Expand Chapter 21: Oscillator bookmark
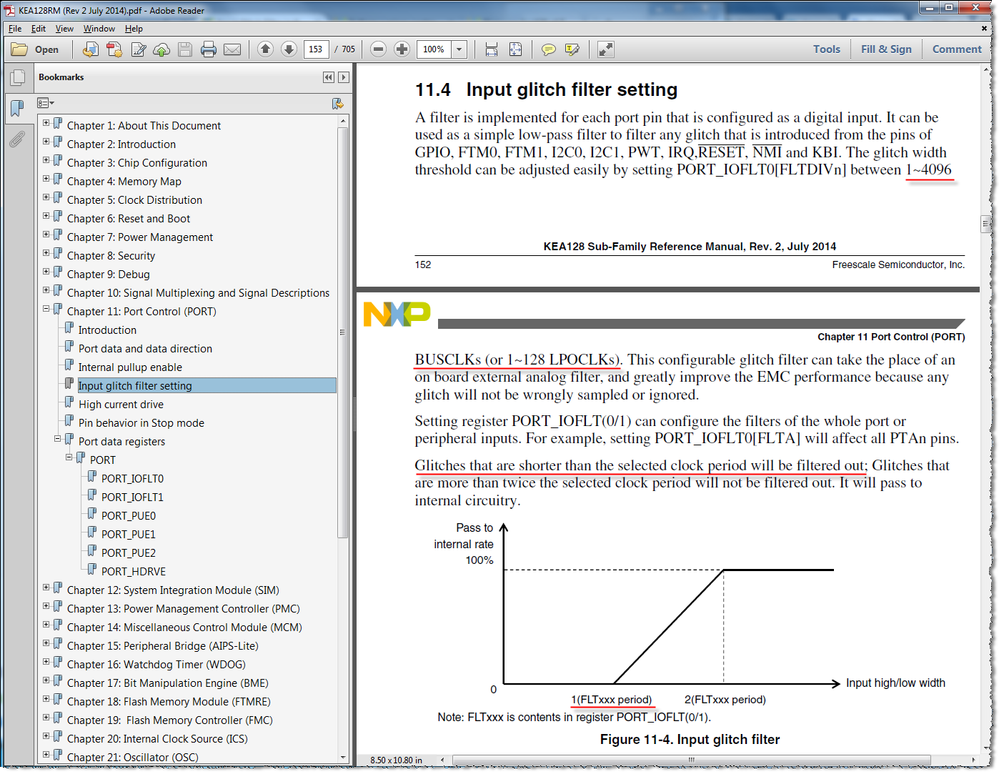This screenshot has width=999, height=772. (46, 755)
